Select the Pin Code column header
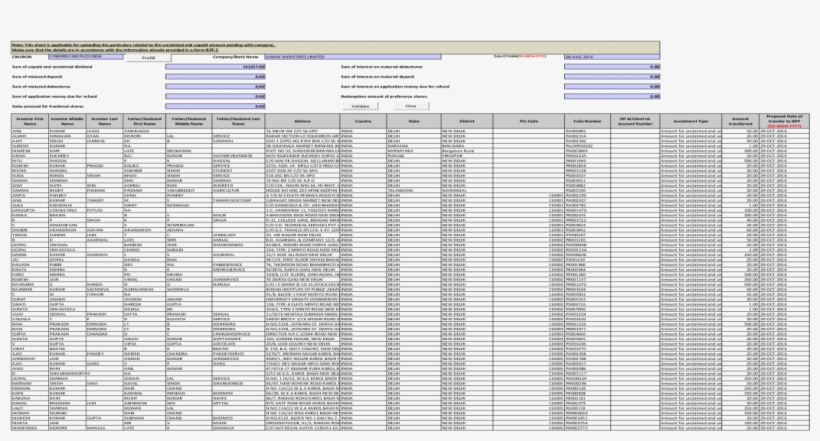This screenshot has height=441, width=820. coord(529,121)
